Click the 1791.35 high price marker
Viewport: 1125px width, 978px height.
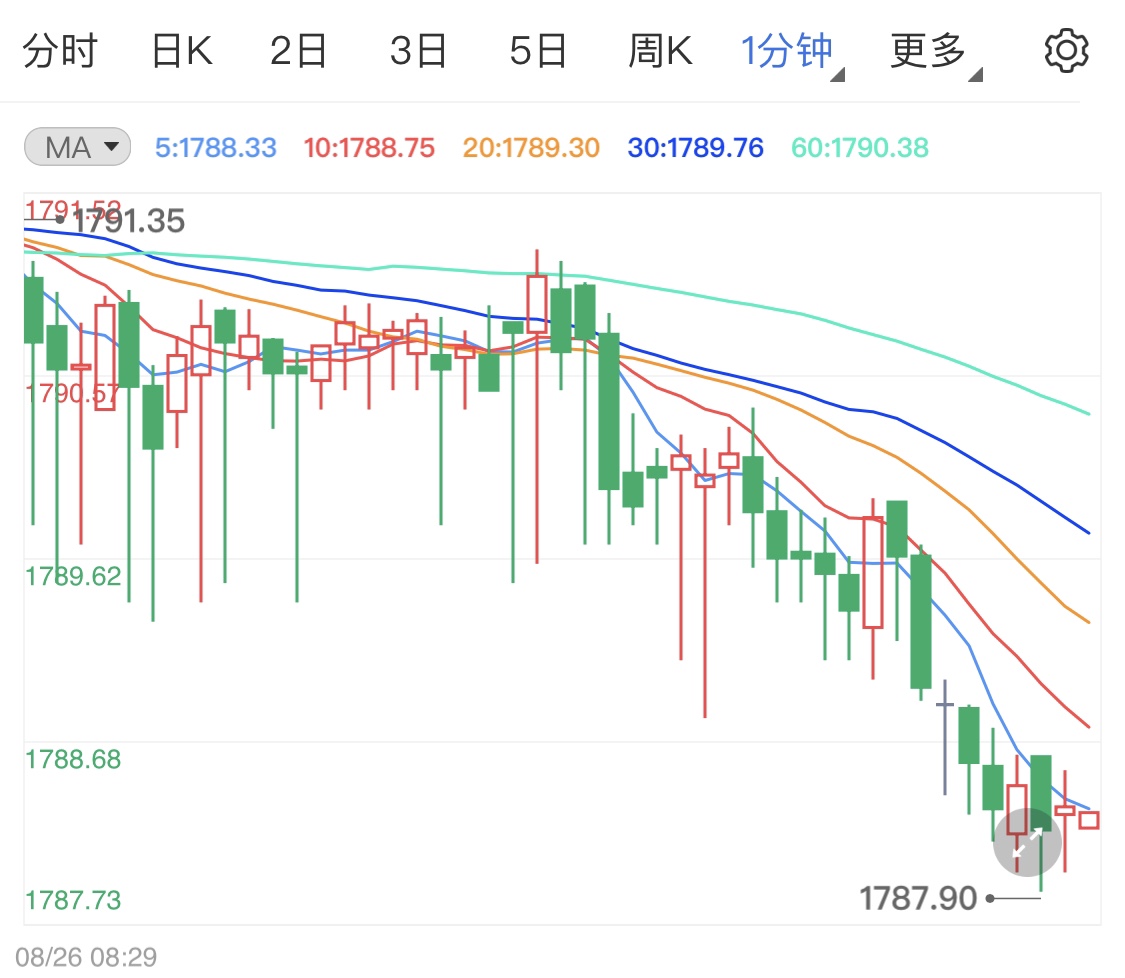point(128,221)
